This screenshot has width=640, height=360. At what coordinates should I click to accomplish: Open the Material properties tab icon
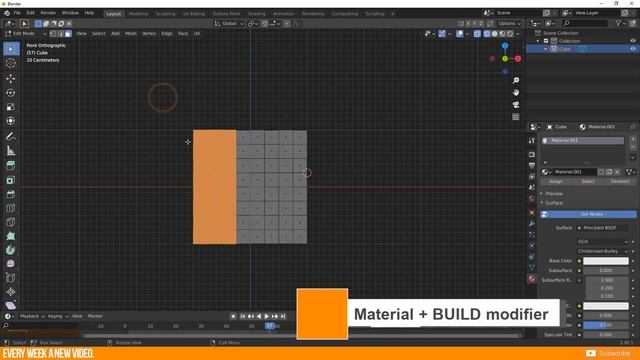[x=531, y=279]
